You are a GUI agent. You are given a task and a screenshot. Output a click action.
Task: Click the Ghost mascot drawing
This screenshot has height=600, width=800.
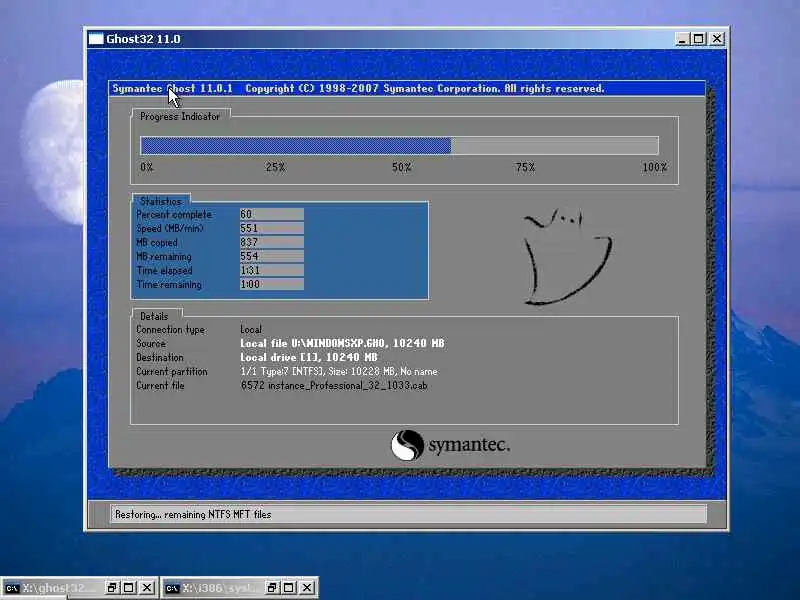(x=567, y=256)
